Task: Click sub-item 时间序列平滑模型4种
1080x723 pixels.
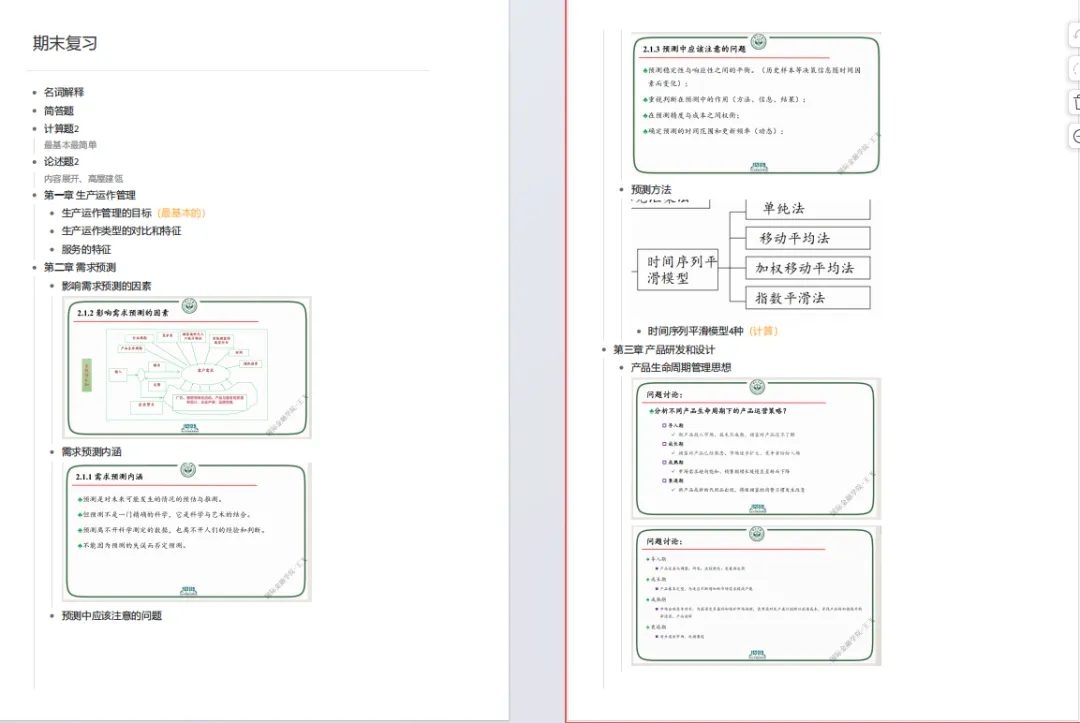Action: [695, 331]
